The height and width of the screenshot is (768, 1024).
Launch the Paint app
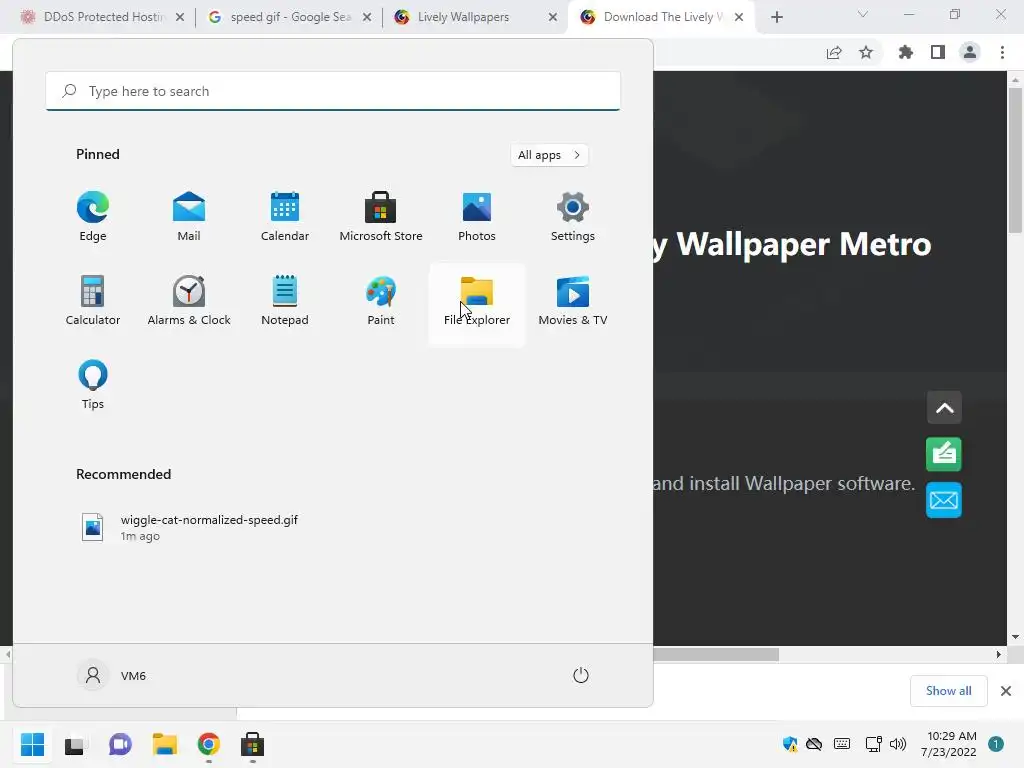click(381, 301)
